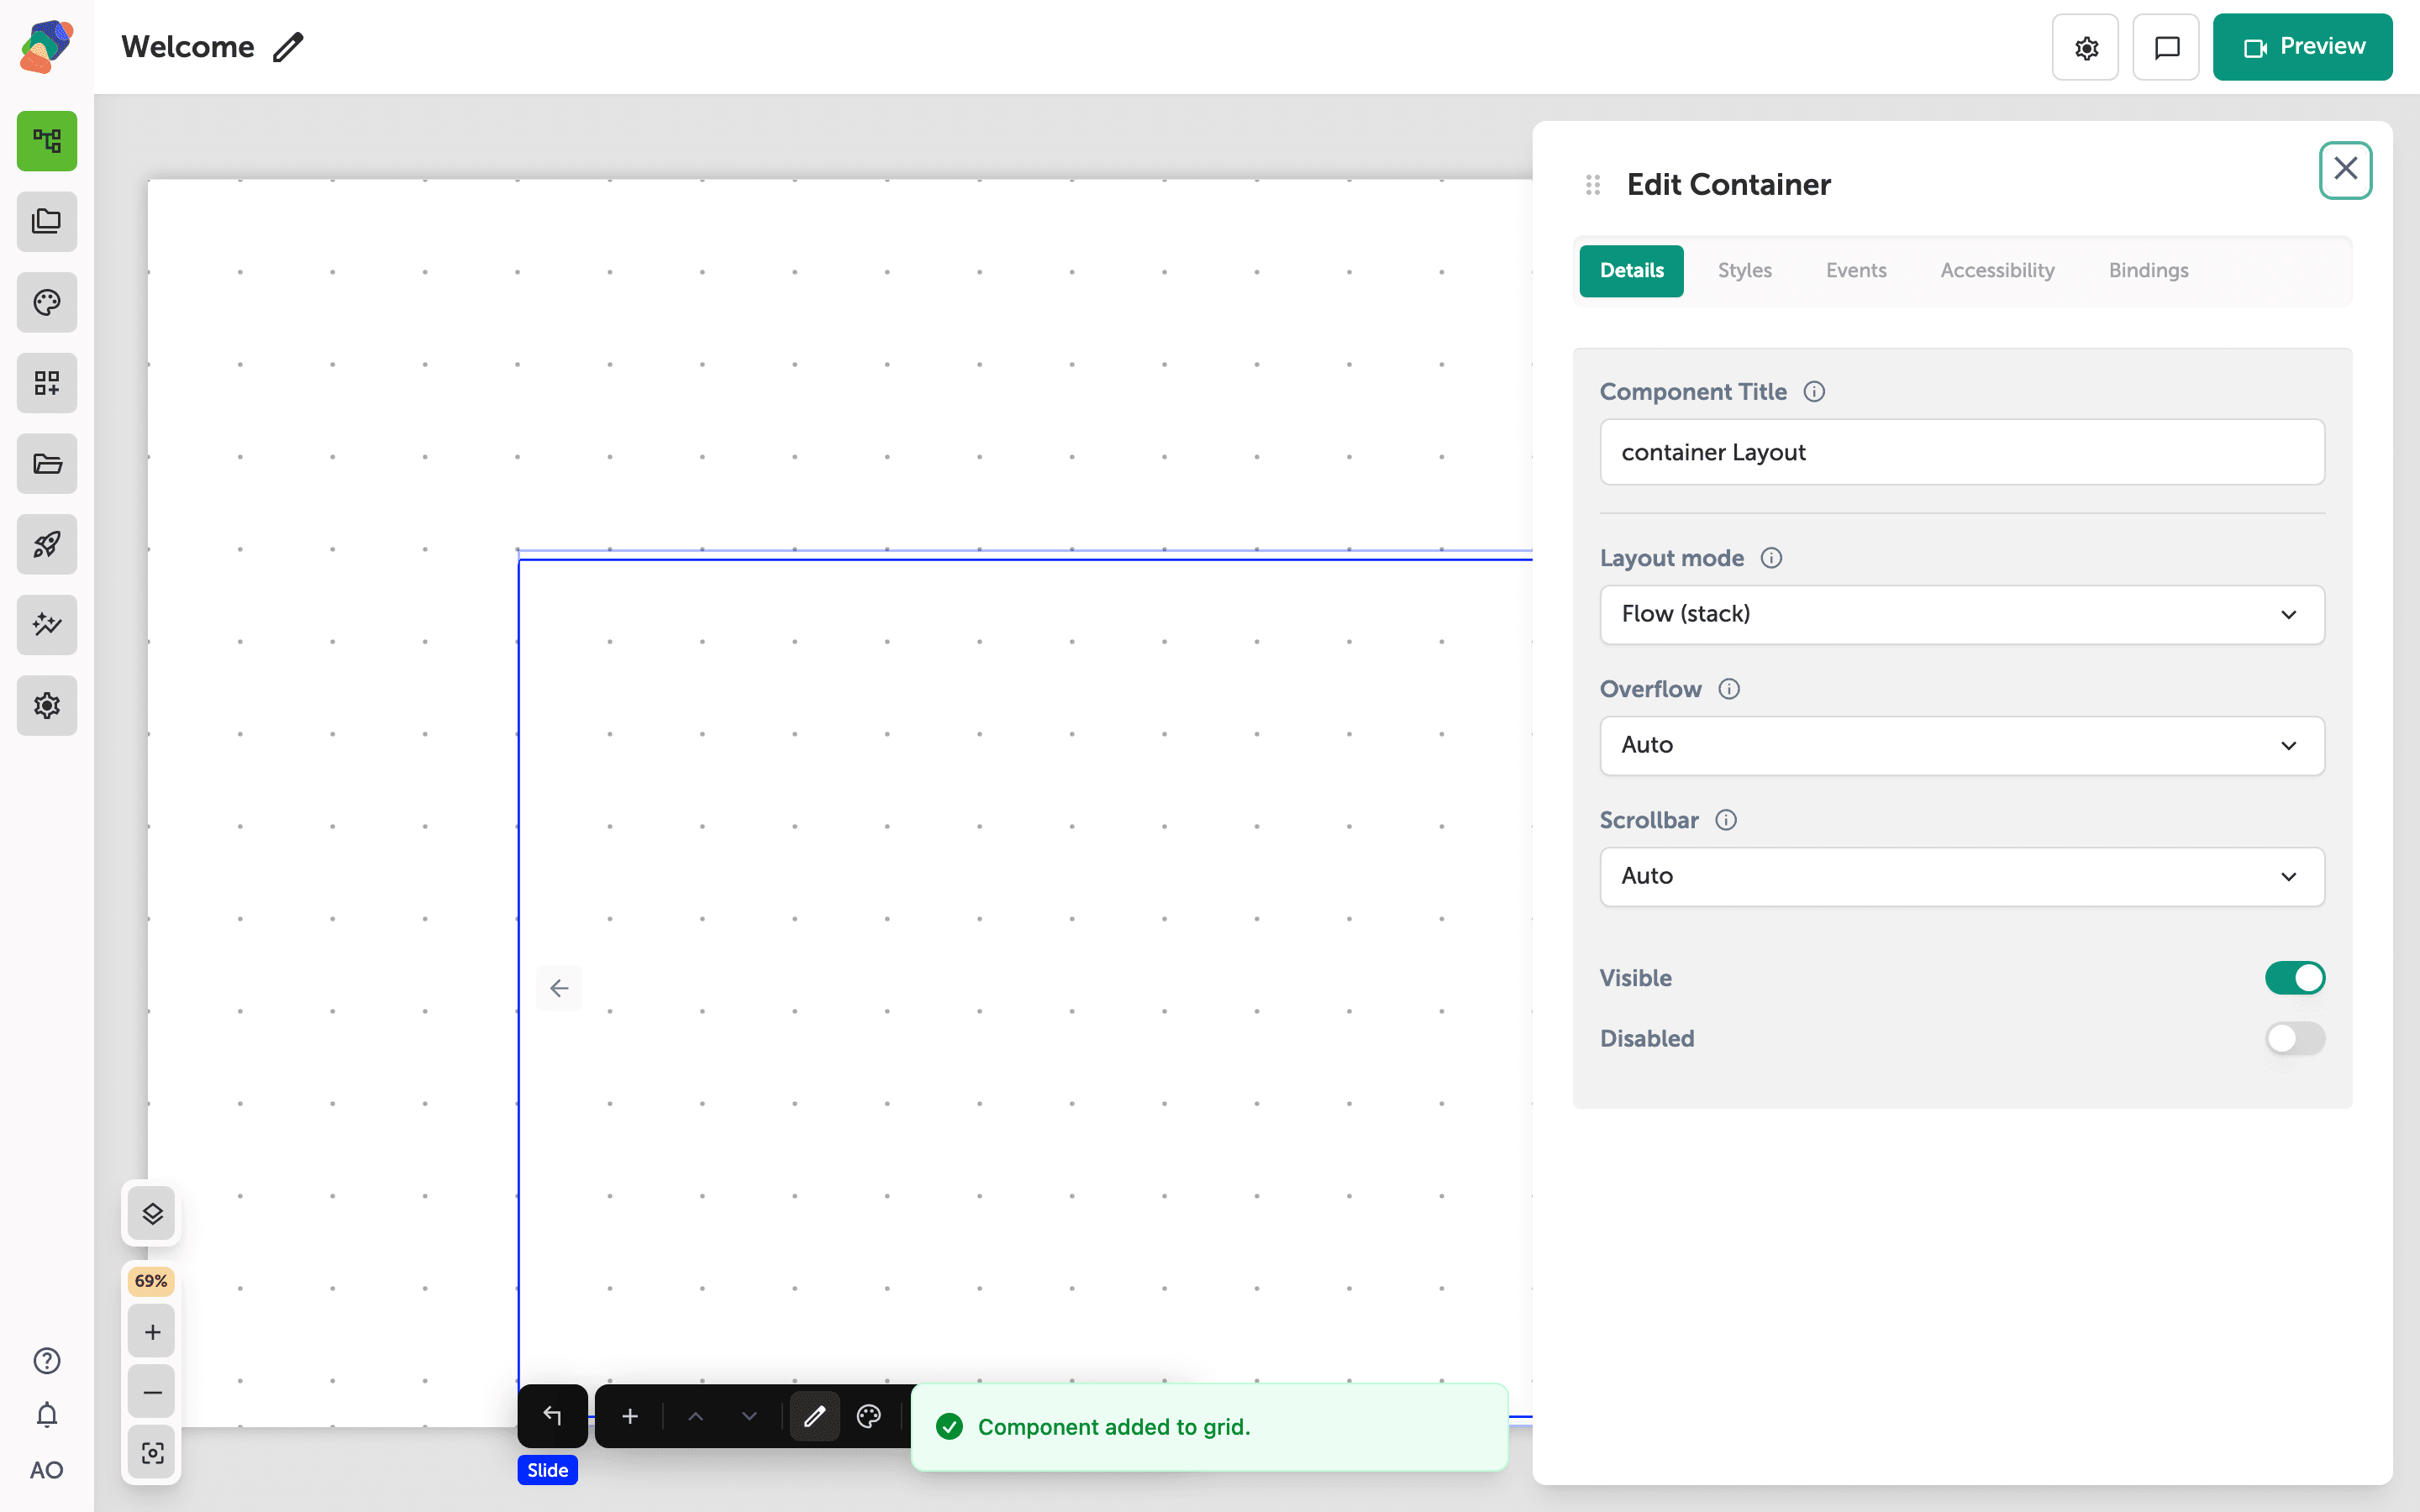Open the help question mark icon
Screen dimensions: 2420x1512
point(47,1361)
